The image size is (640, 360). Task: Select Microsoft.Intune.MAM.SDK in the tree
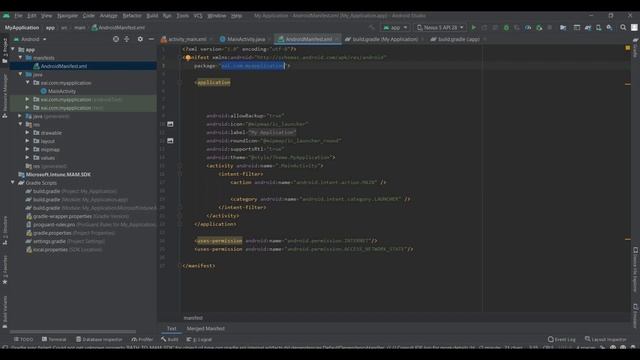[58, 174]
